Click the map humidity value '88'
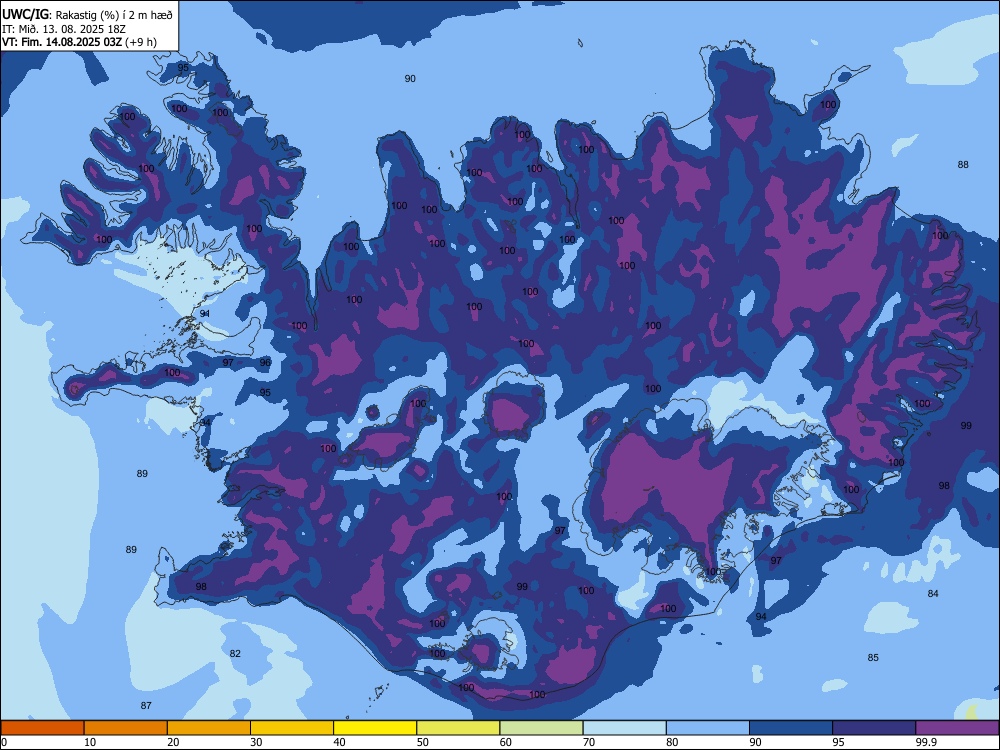 pos(963,165)
